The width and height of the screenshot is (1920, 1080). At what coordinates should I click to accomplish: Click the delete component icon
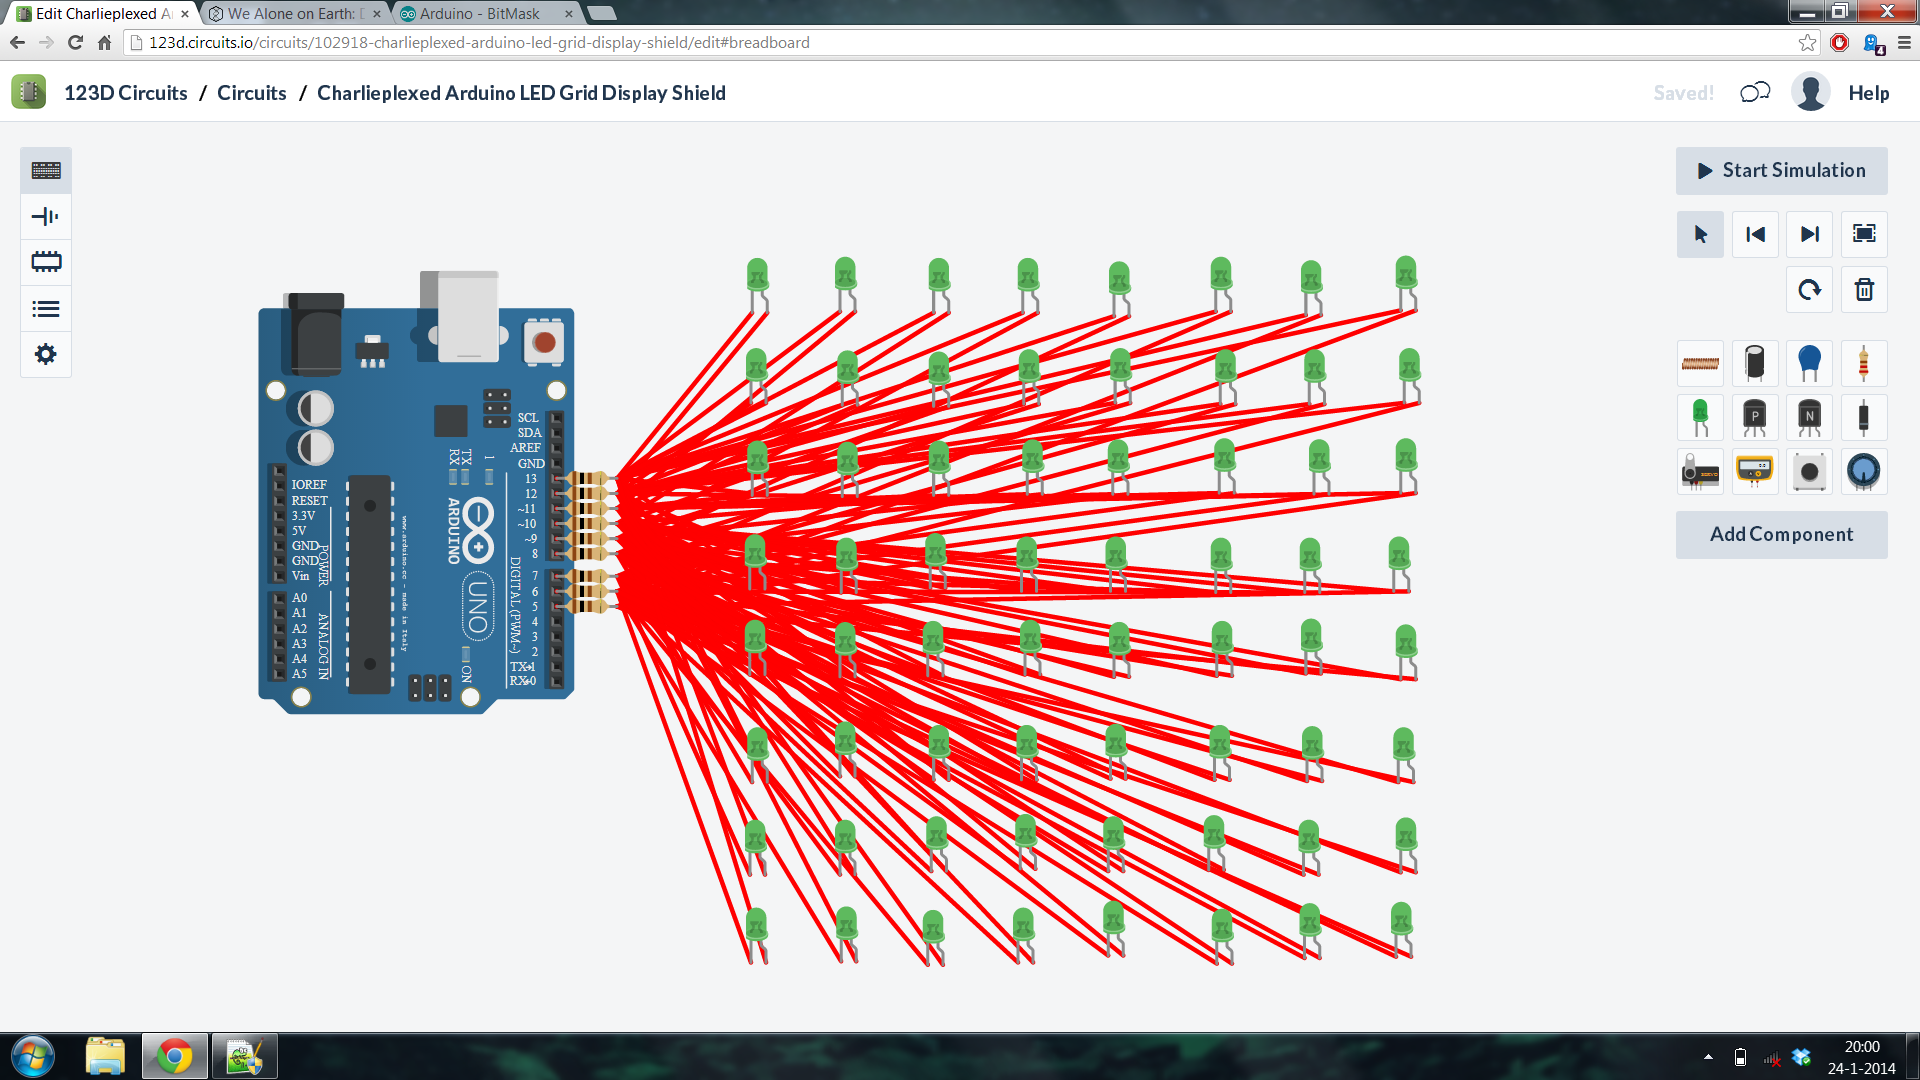[x=1863, y=289]
